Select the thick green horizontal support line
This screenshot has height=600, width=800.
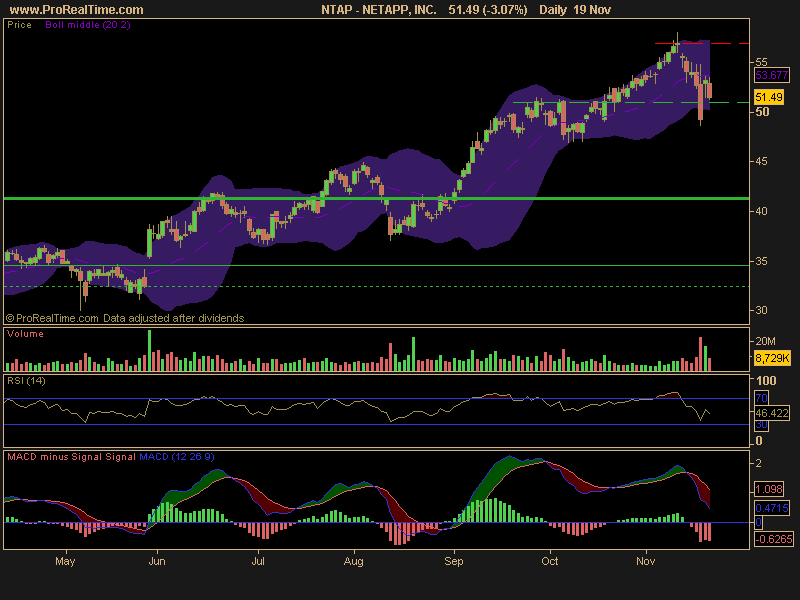coord(377,198)
